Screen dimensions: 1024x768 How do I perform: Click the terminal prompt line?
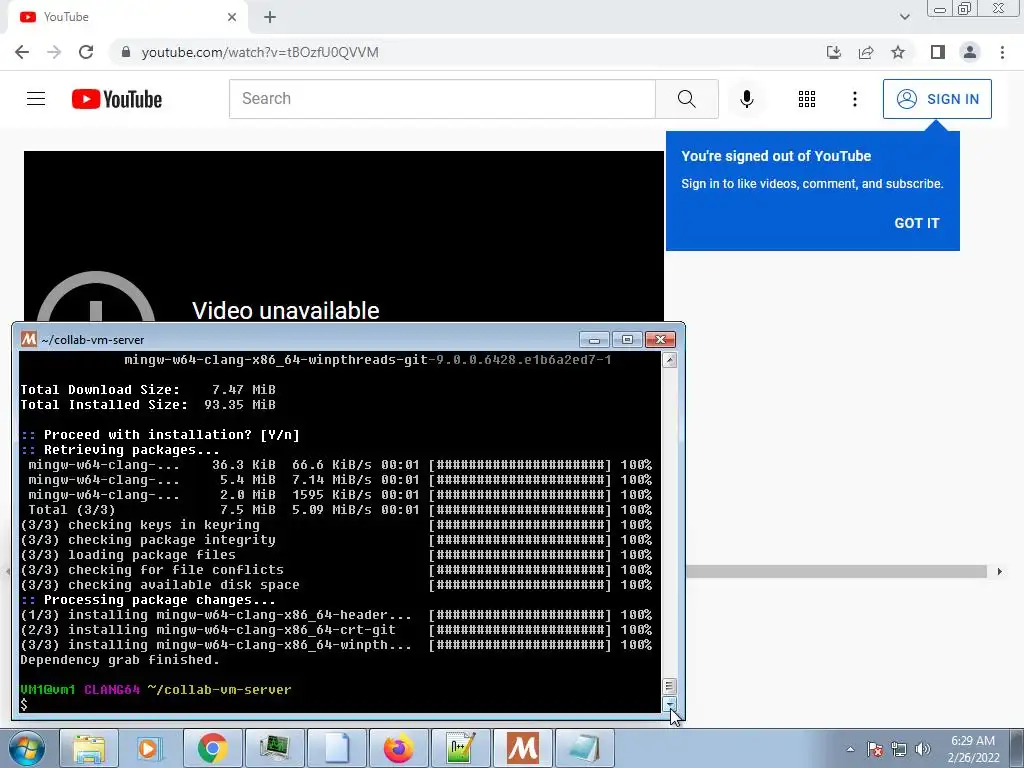point(156,690)
